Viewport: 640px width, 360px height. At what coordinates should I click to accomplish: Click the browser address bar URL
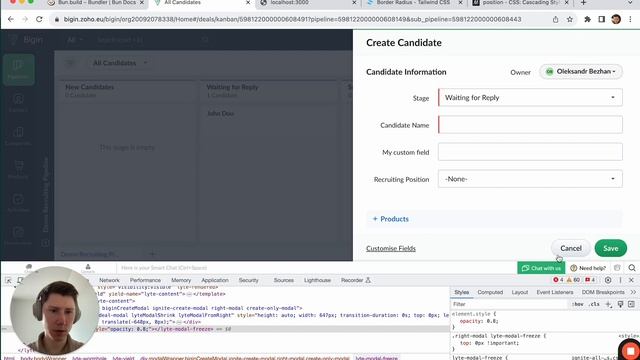(x=292, y=19)
